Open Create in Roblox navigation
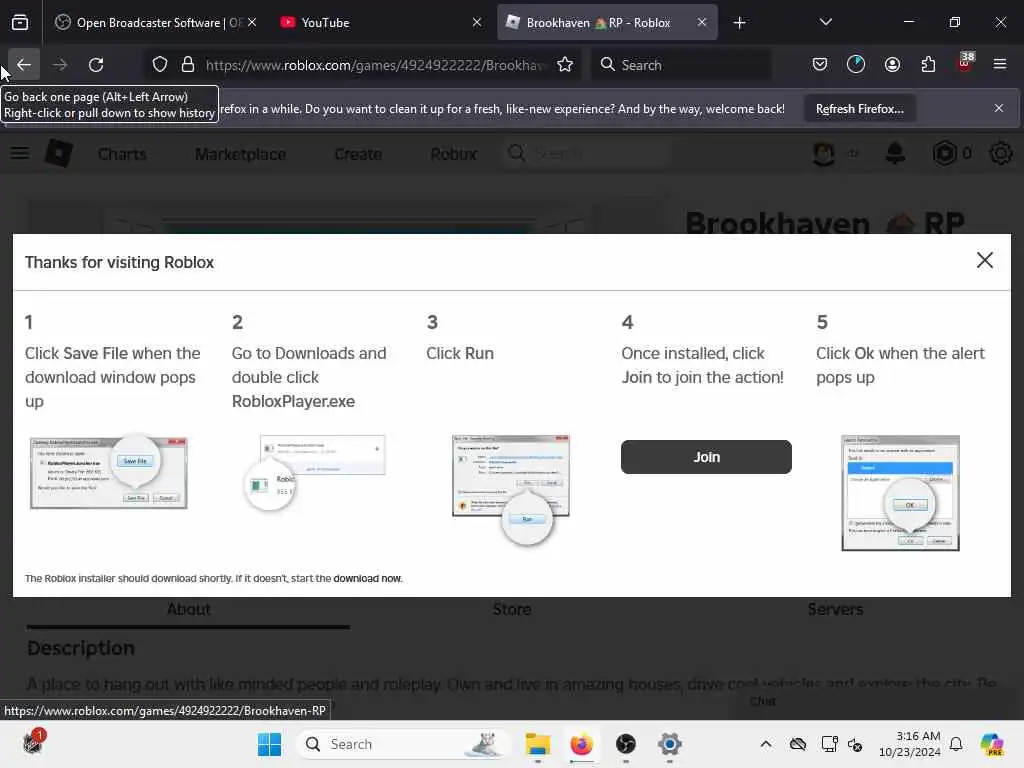 point(358,154)
